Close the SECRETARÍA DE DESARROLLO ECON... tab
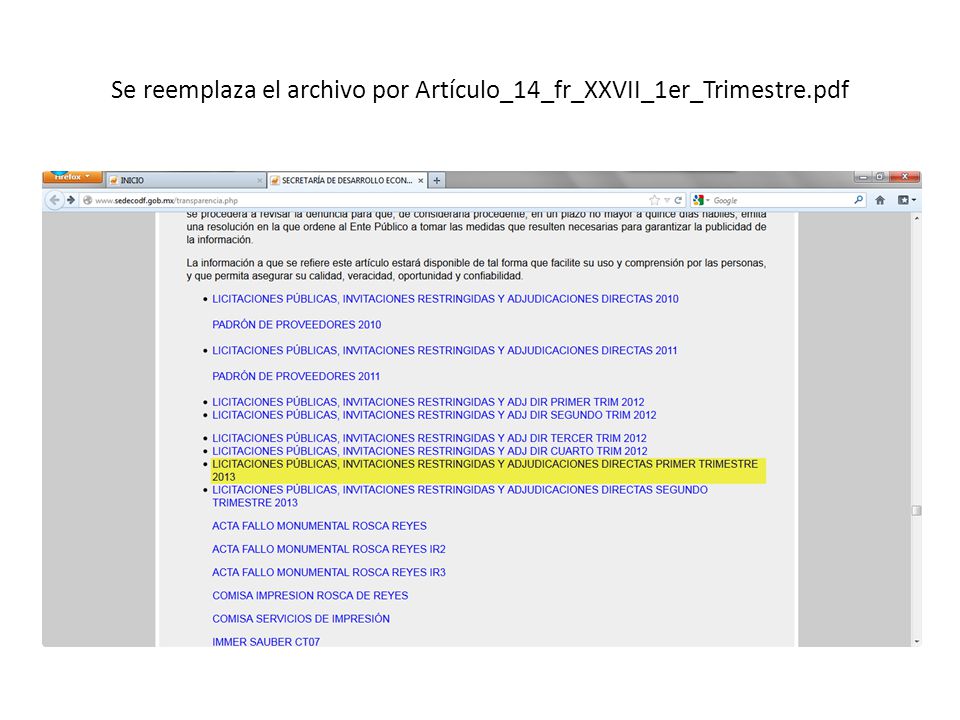This screenshot has width=960, height=720. pos(421,181)
